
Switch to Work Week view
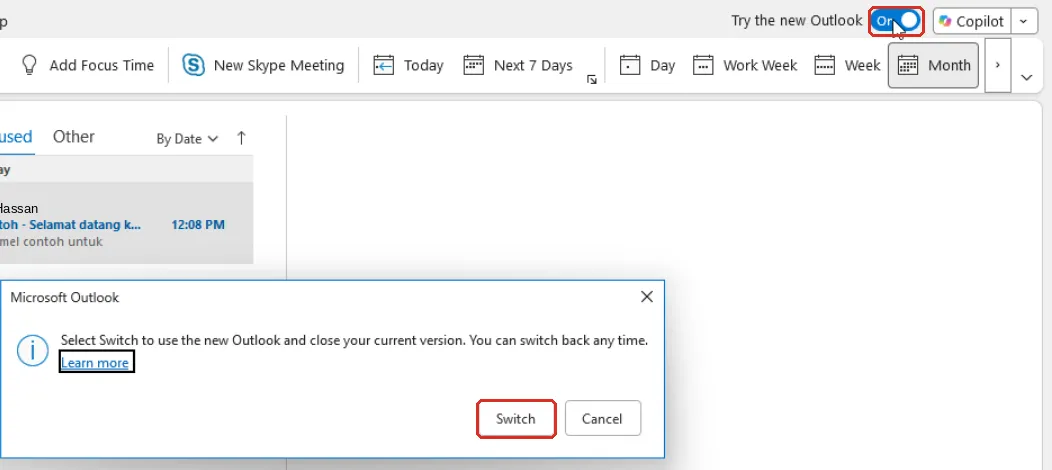[745, 65]
